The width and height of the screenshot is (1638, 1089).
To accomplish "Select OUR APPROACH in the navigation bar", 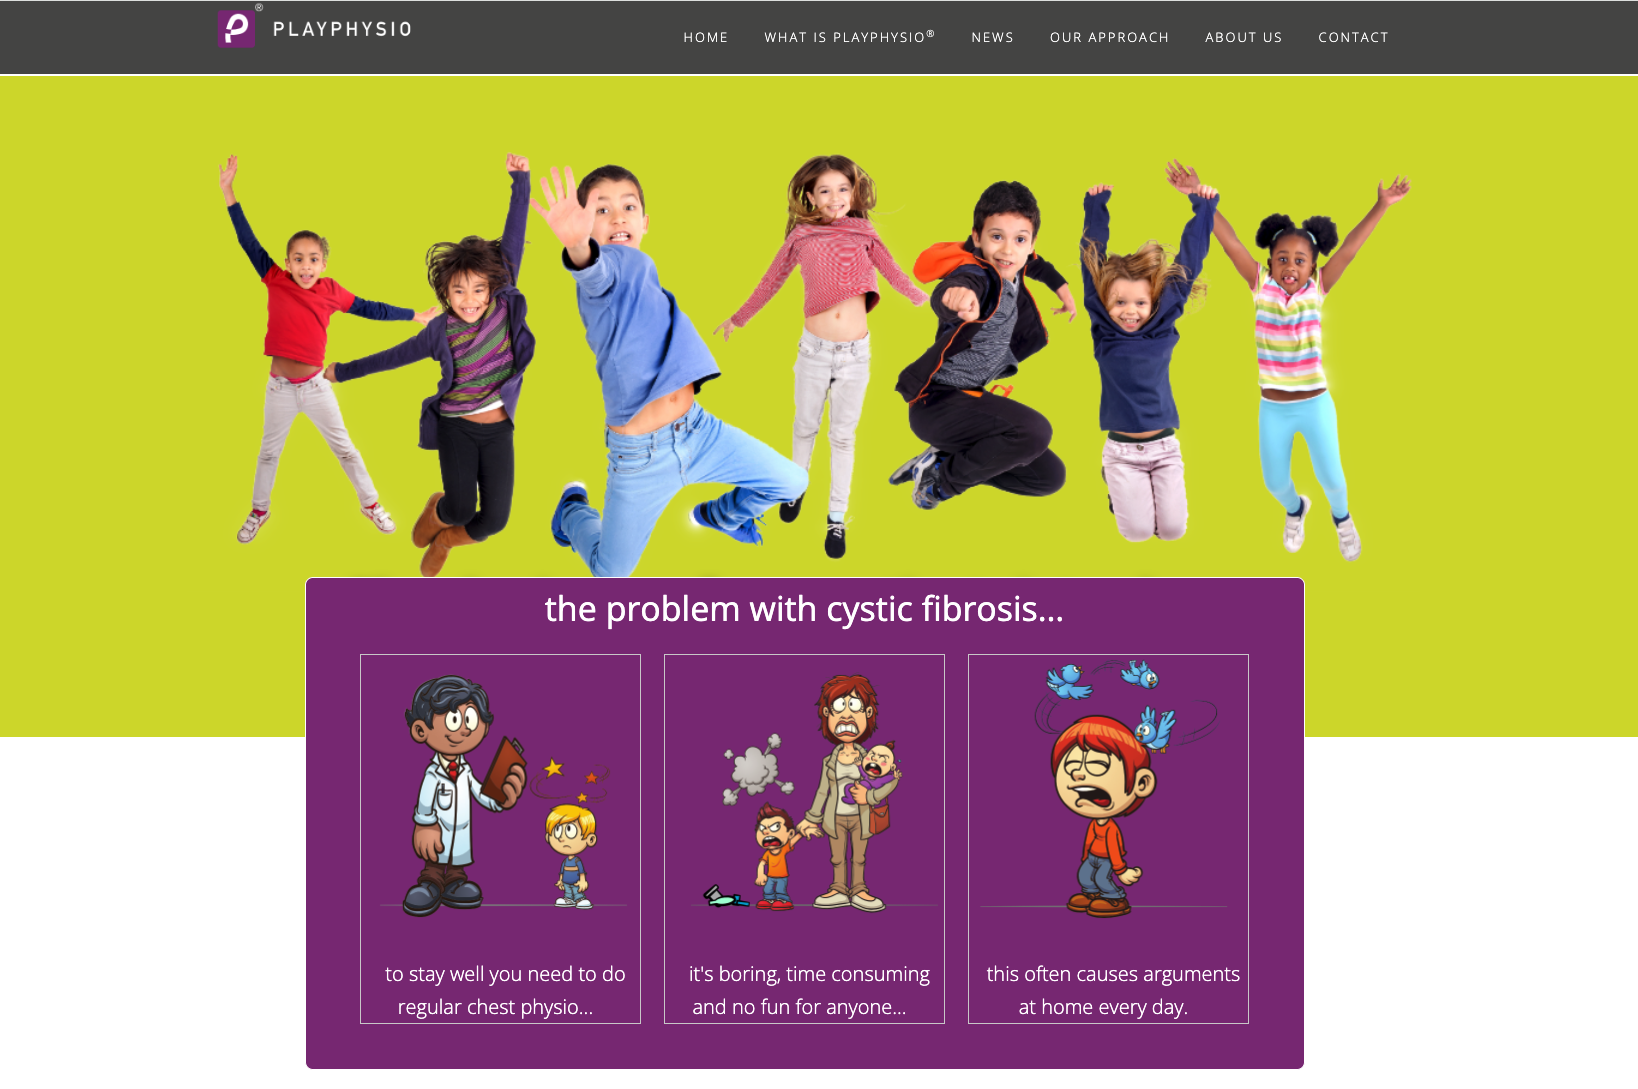I will coord(1109,37).
